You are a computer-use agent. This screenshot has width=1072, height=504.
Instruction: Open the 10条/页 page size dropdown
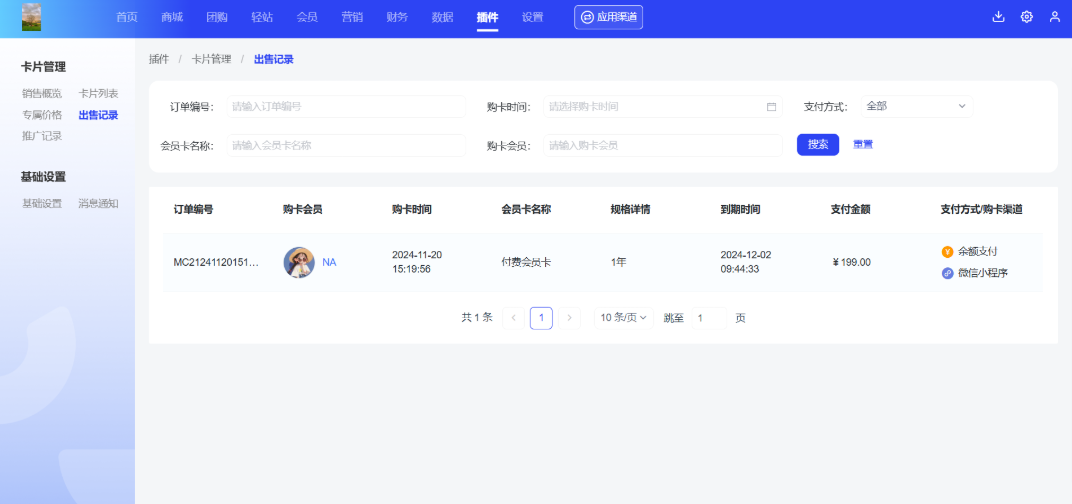point(623,318)
